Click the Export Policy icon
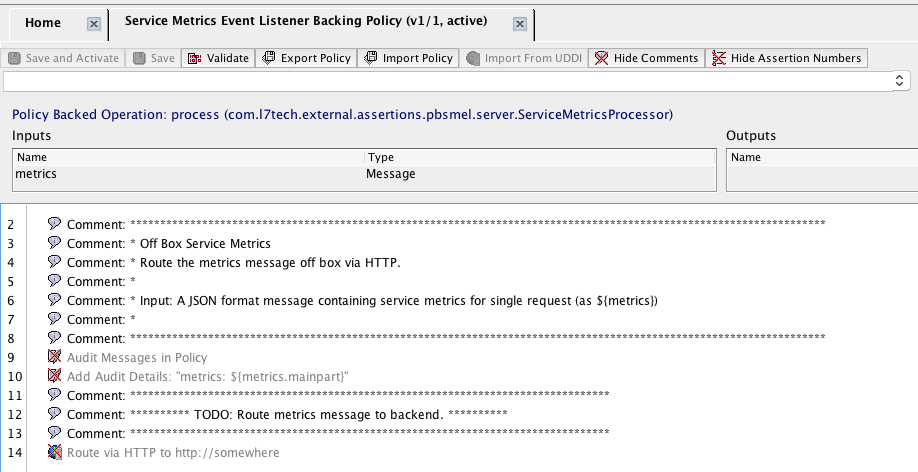Image resolution: width=918 pixels, height=472 pixels. (268, 58)
